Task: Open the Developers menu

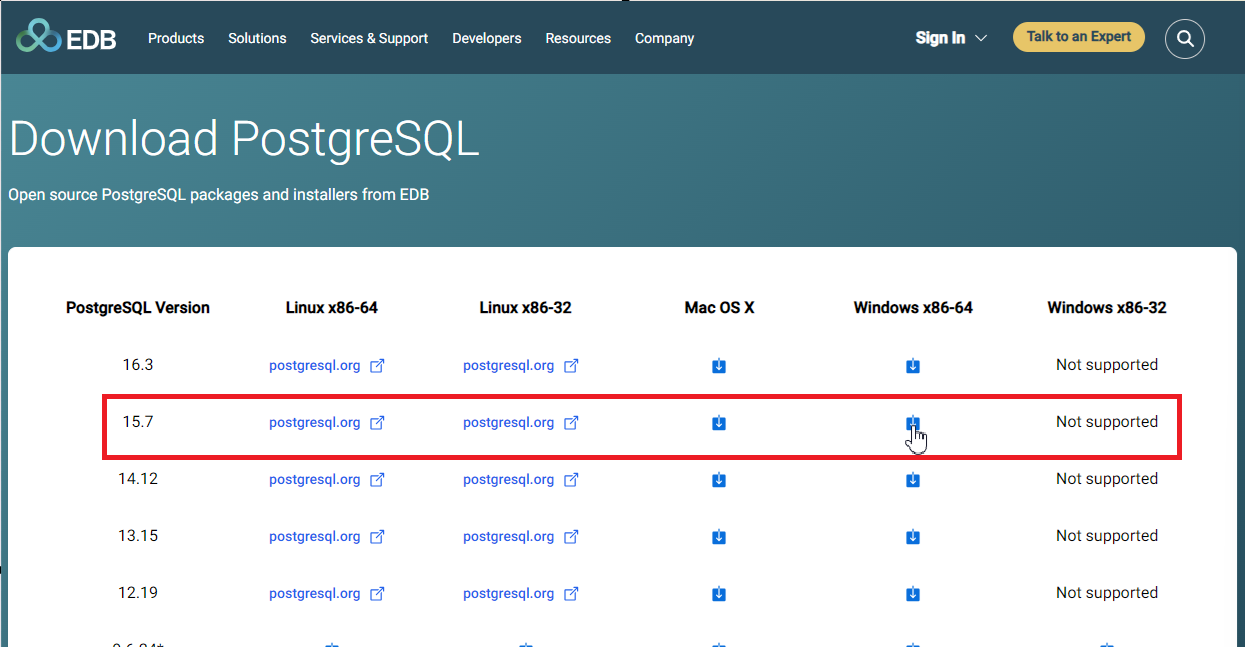Action: 487,38
